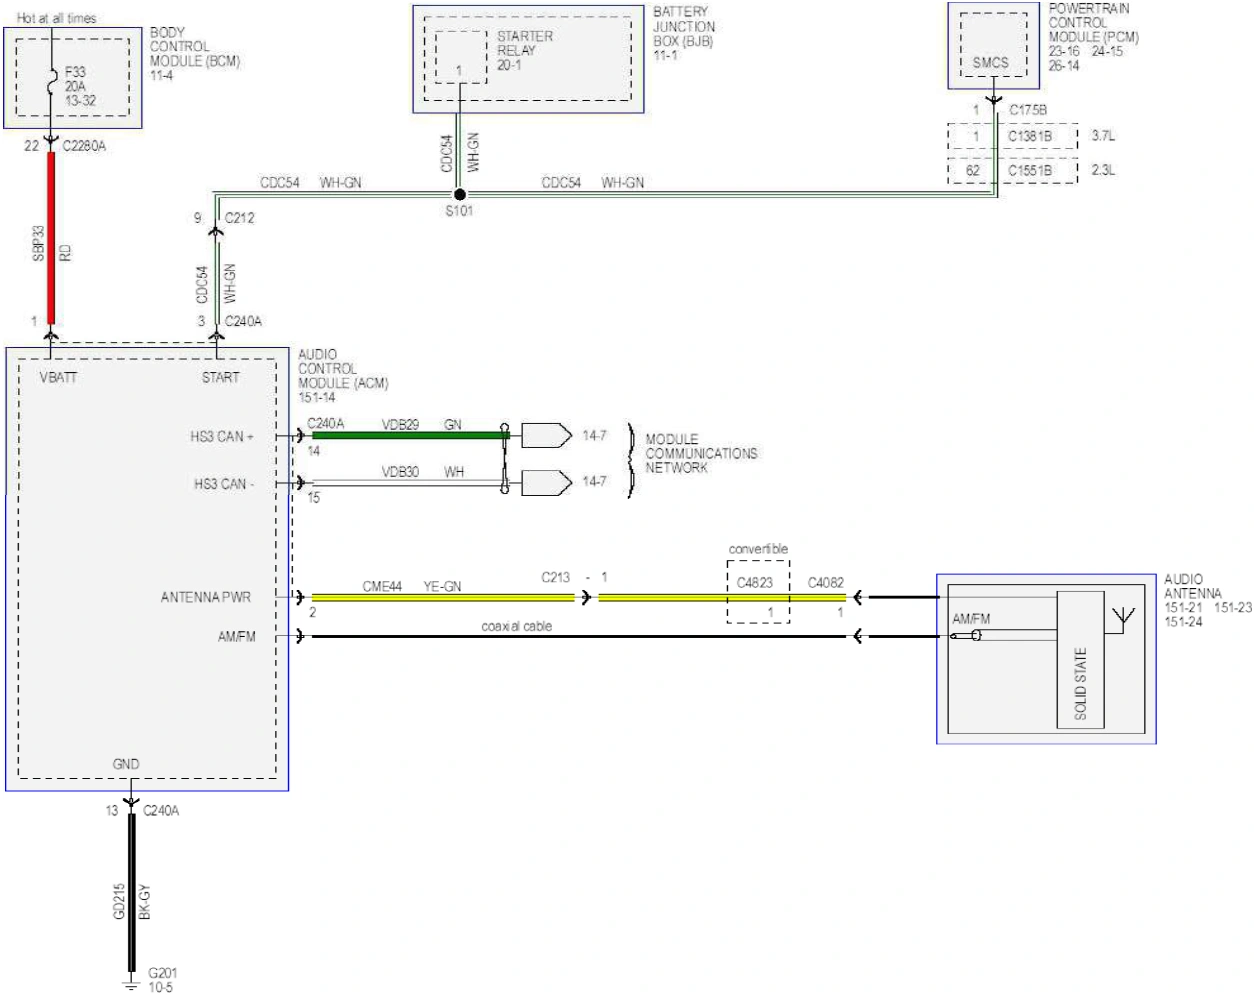1254x995 pixels.
Task: Click the yellow CME44 antenna power wire
Action: click(x=443, y=597)
